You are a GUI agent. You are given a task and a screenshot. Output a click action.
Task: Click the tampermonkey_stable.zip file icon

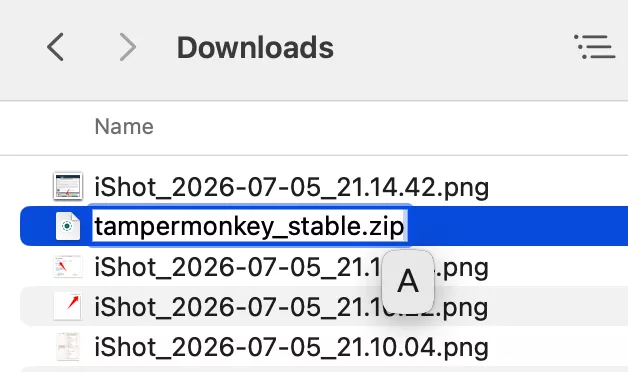tap(68, 226)
